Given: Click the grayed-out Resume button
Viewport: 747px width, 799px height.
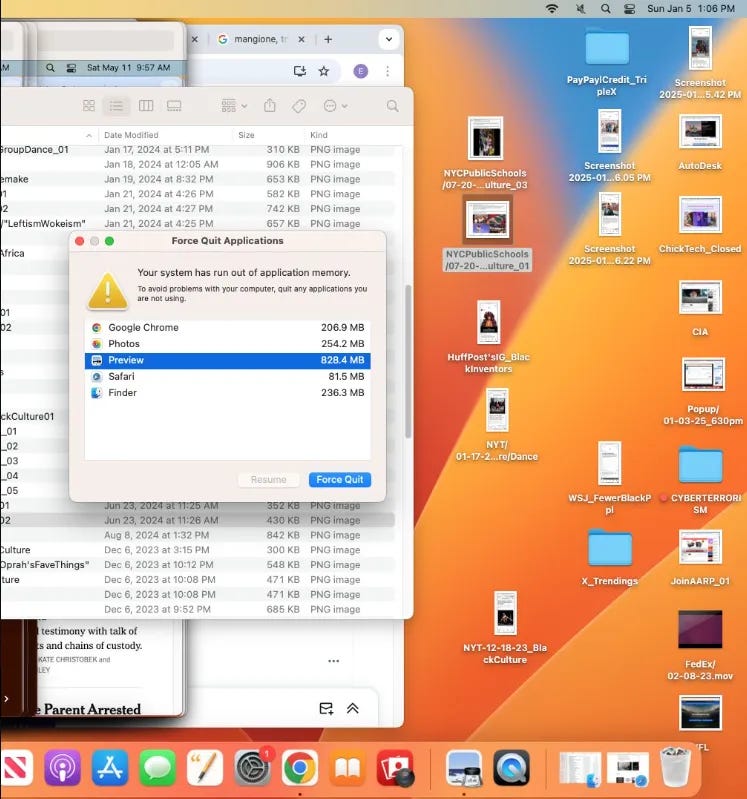Looking at the screenshot, I should point(269,480).
